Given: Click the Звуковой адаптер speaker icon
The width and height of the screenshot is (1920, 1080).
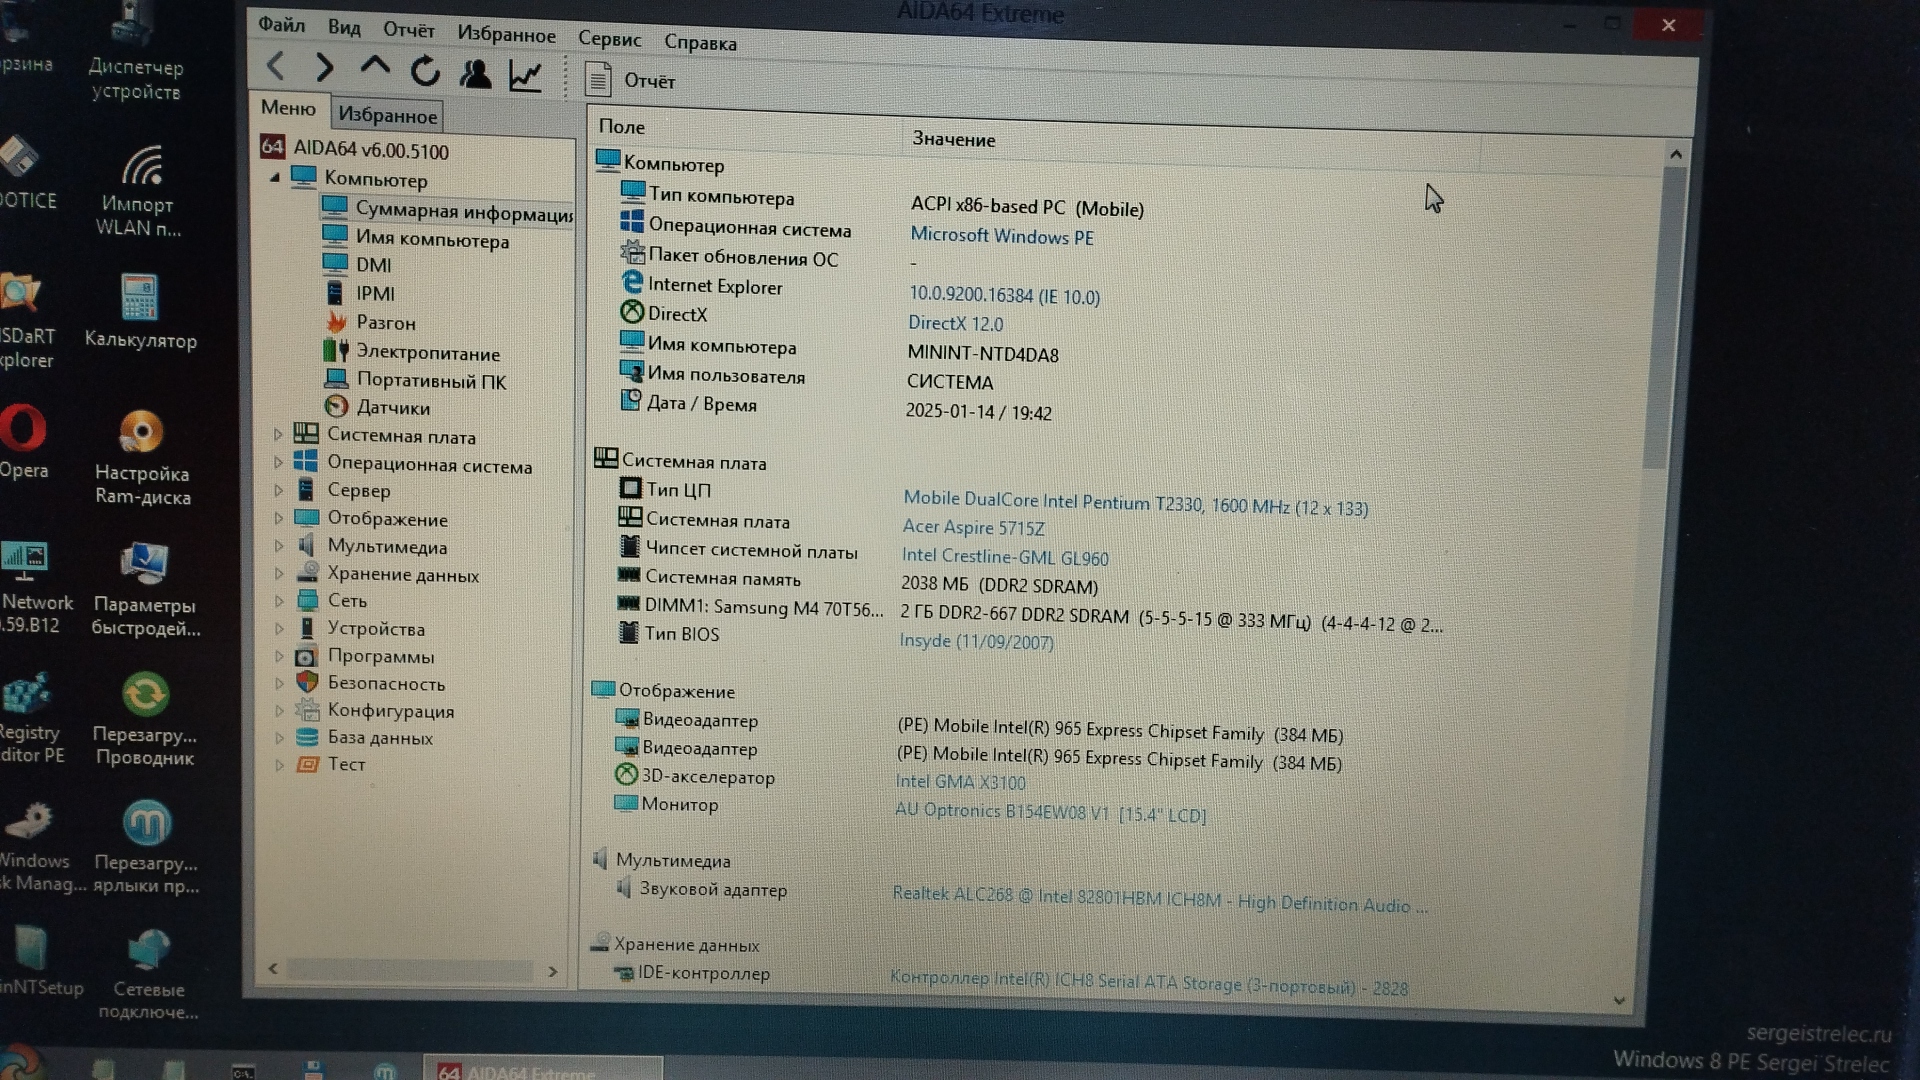Looking at the screenshot, I should (x=624, y=886).
